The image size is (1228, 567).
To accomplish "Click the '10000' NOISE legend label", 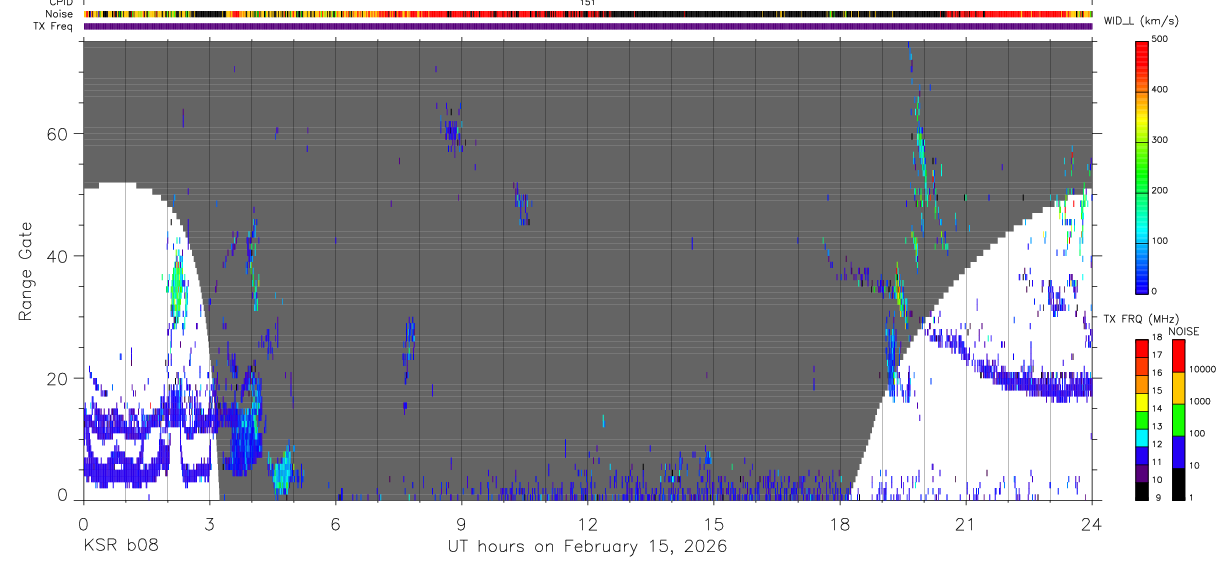I will [1201, 369].
